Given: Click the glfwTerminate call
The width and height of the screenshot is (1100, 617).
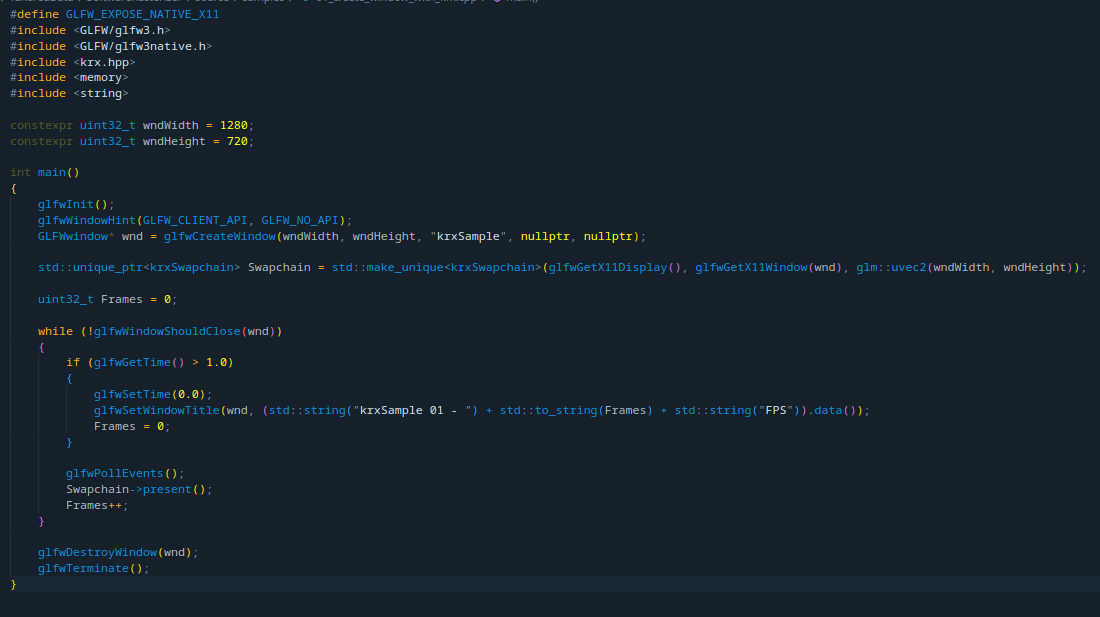Looking at the screenshot, I should 84,568.
